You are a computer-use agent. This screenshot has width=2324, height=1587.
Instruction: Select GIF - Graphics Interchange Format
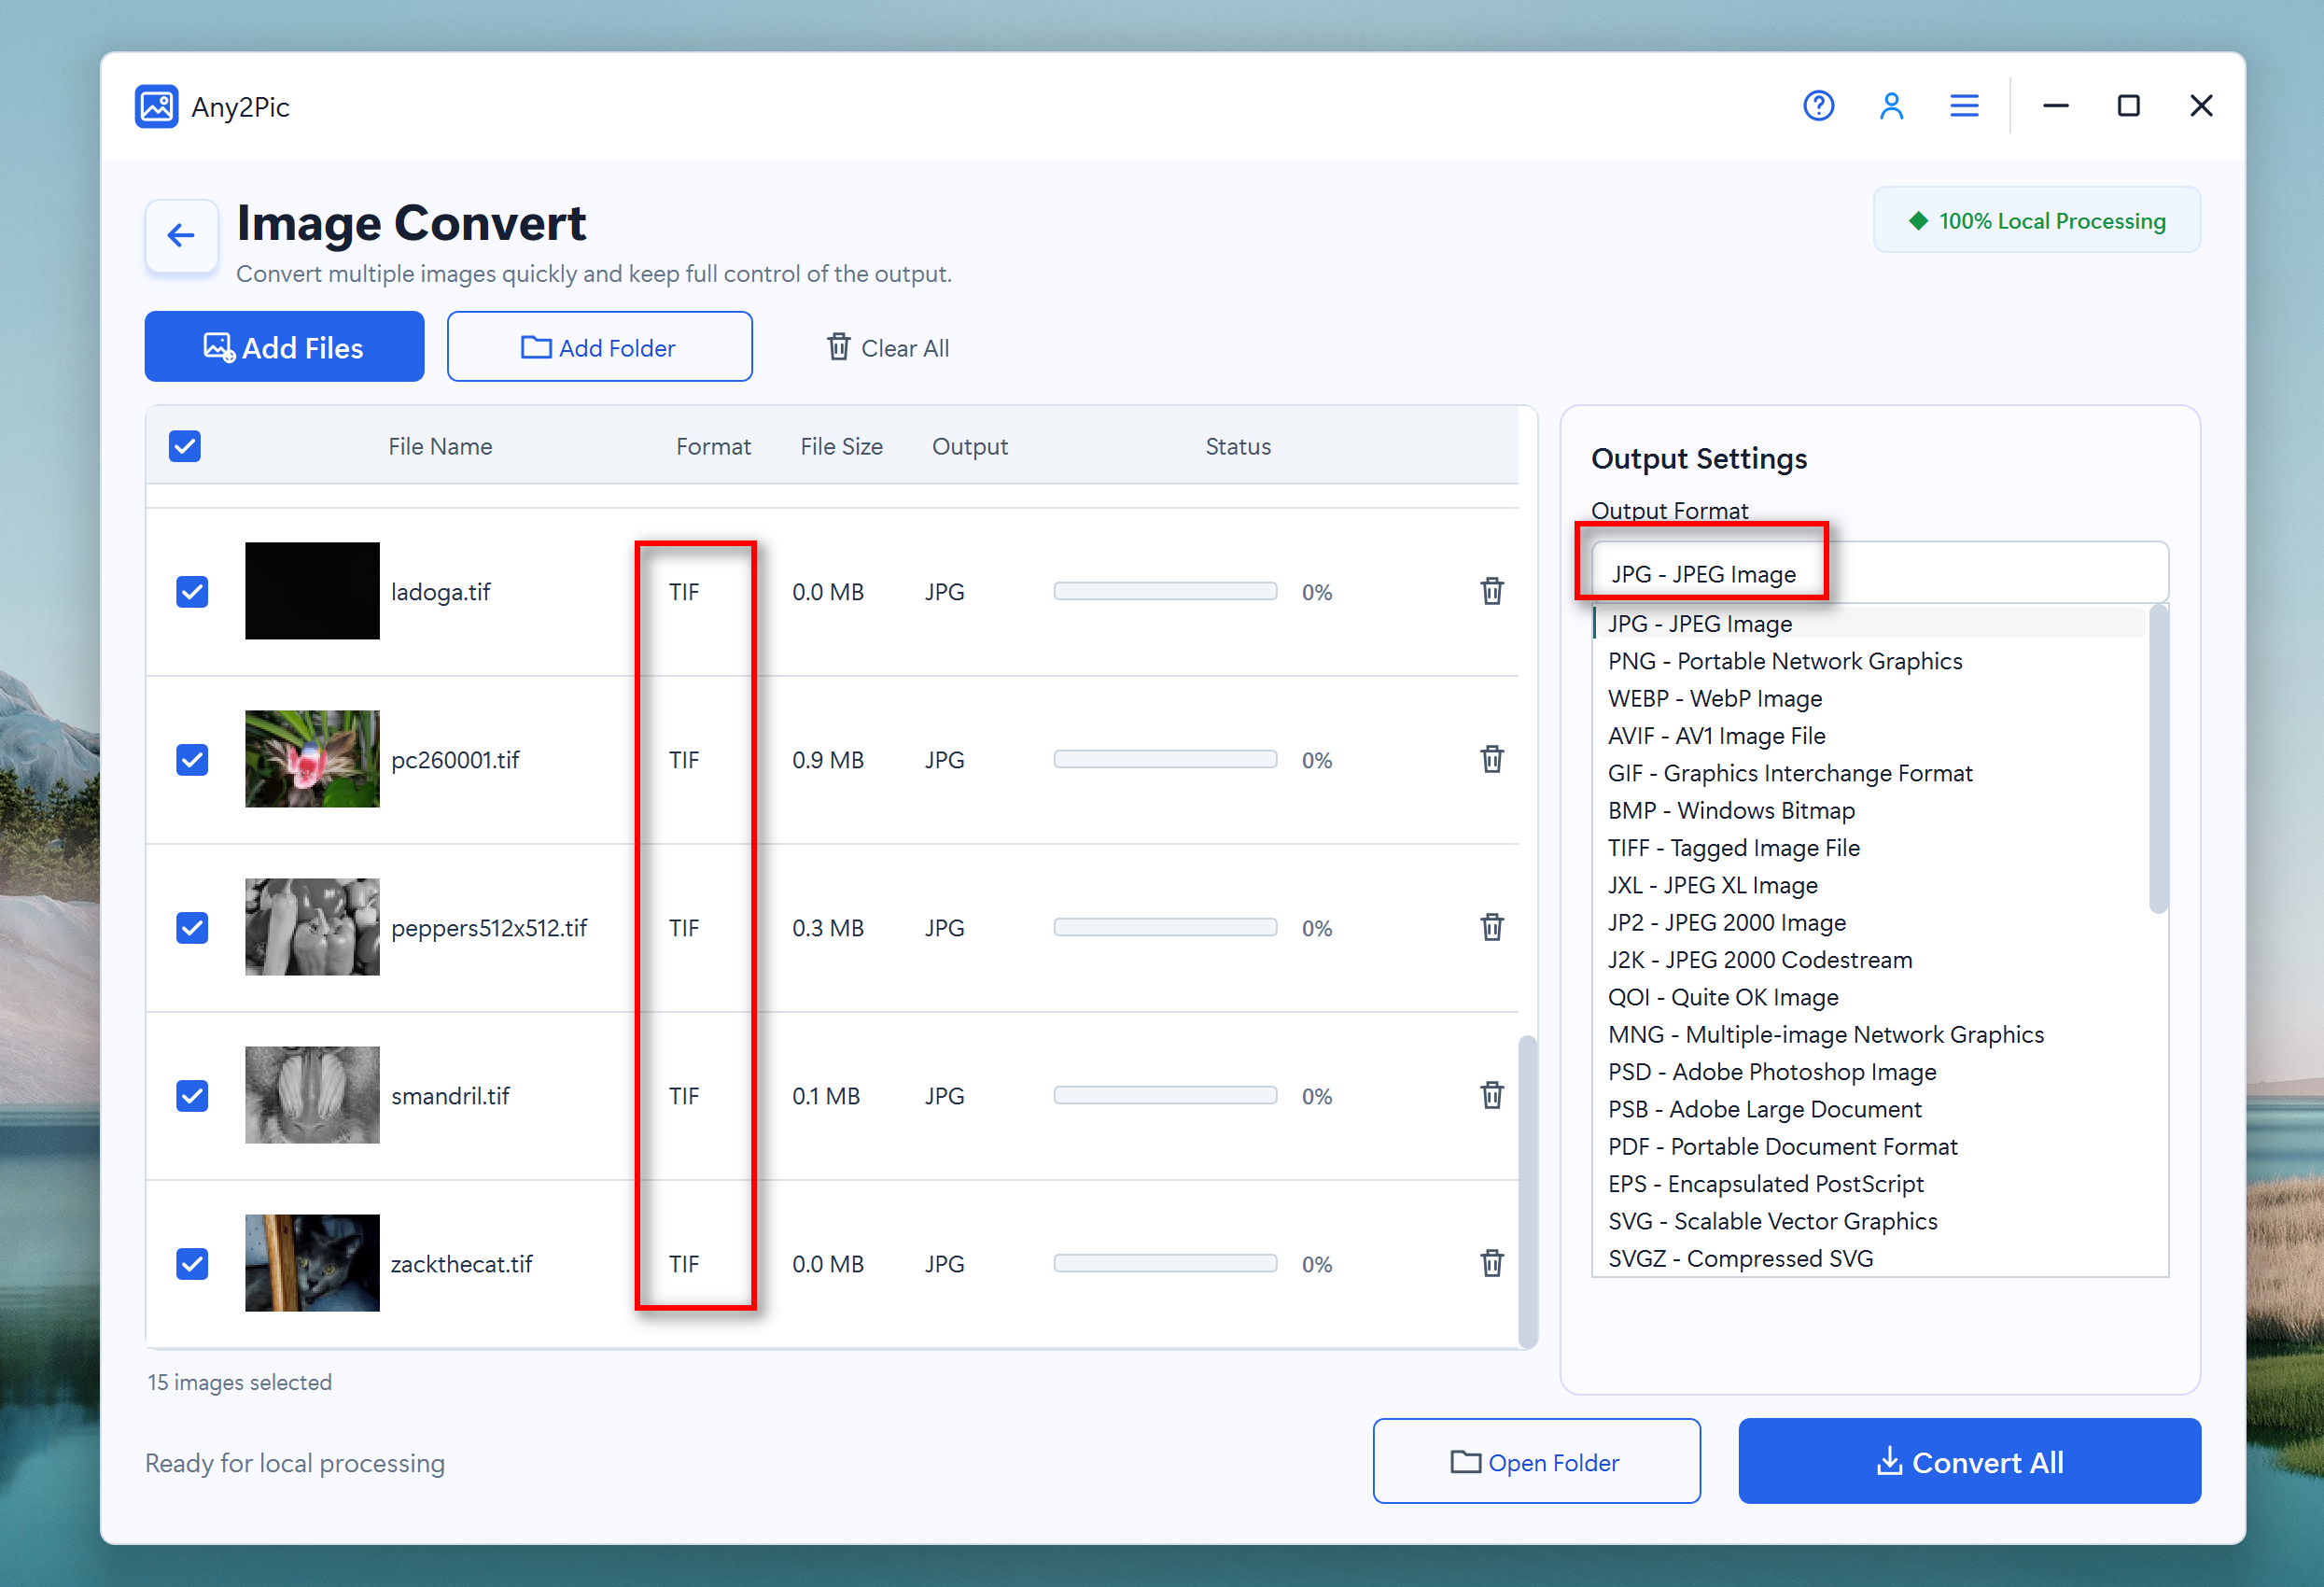pos(1870,773)
